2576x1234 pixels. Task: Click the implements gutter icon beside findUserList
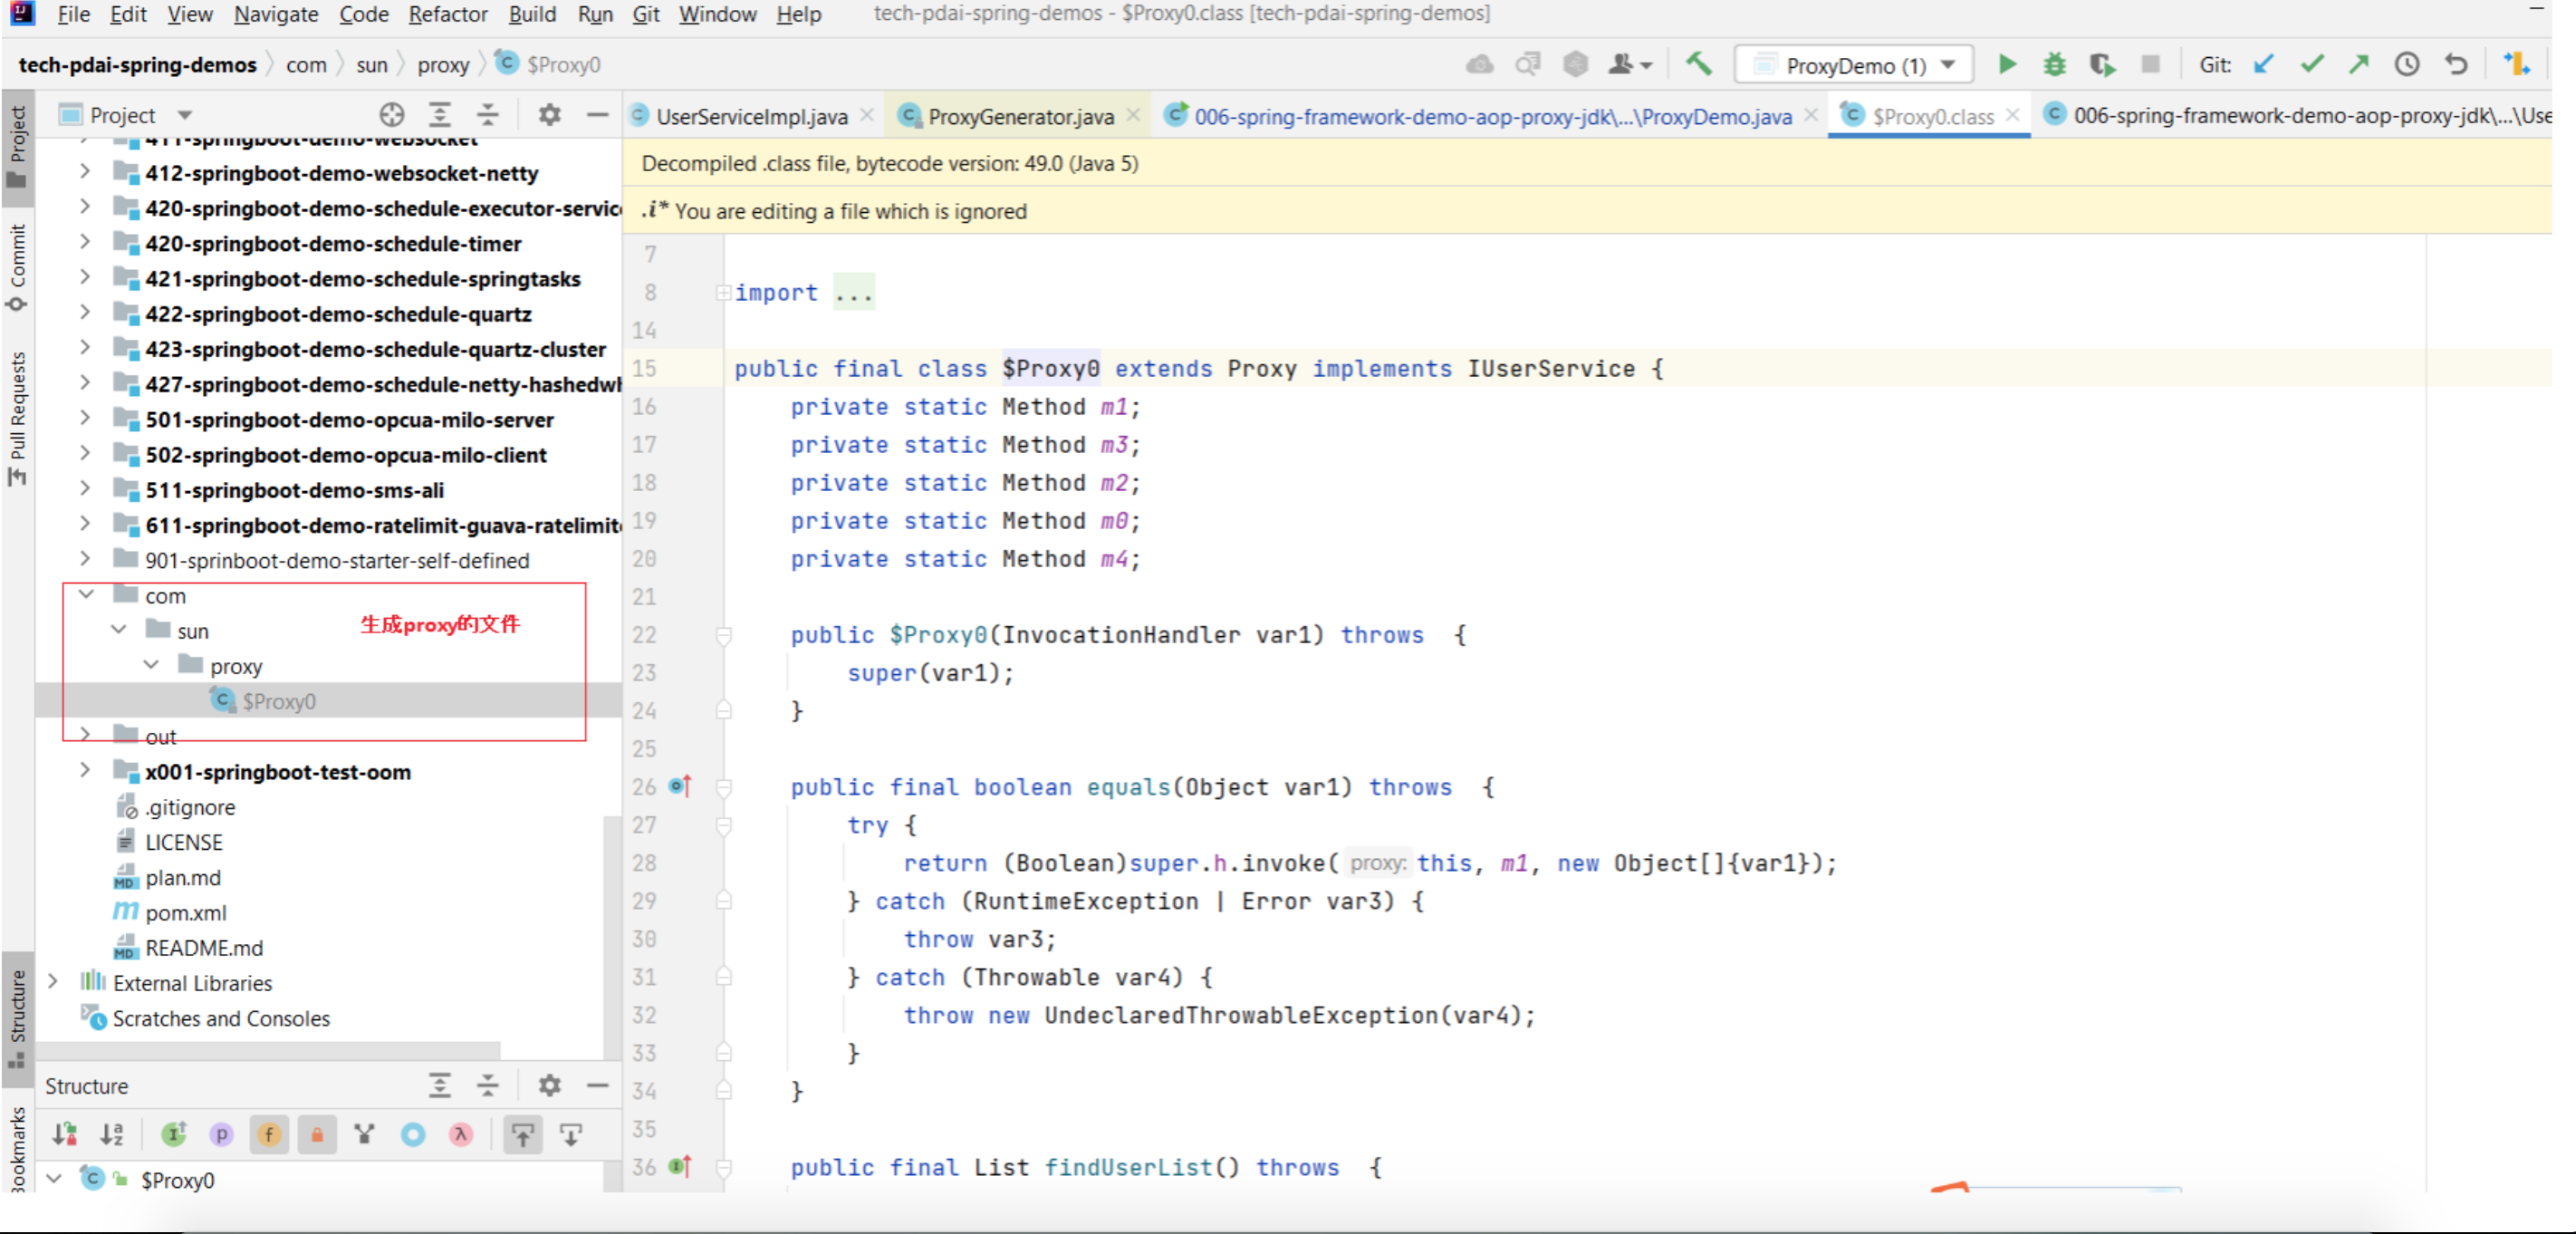click(x=680, y=1166)
